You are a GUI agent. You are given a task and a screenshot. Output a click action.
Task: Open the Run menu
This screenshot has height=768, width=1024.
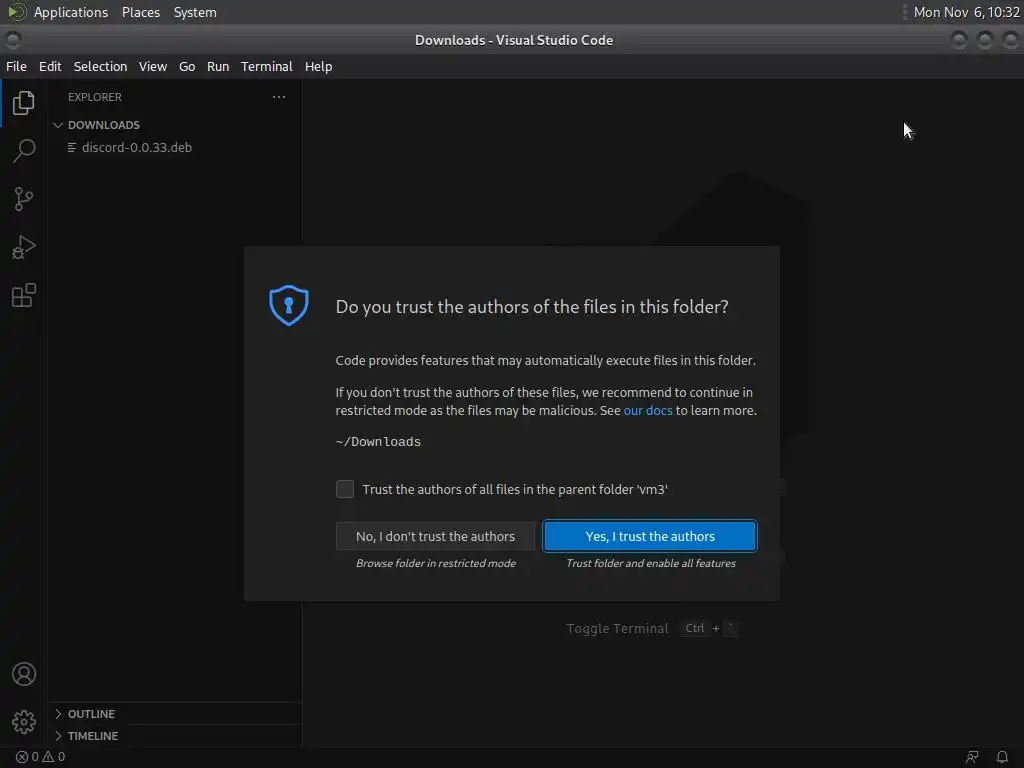[x=218, y=67]
